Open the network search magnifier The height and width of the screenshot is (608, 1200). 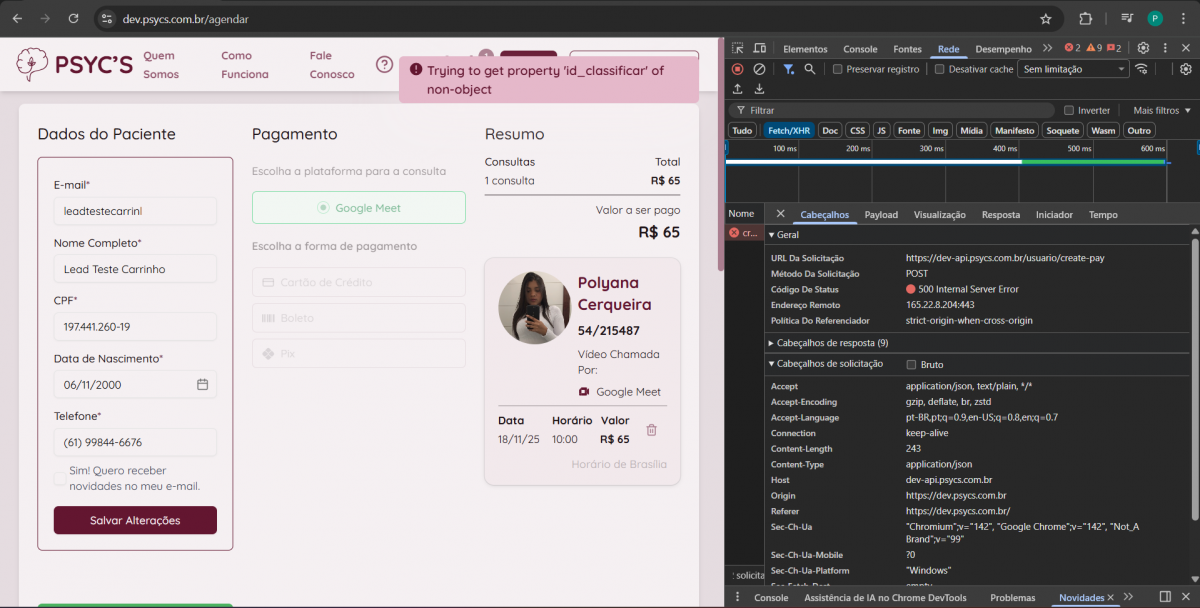coord(810,69)
